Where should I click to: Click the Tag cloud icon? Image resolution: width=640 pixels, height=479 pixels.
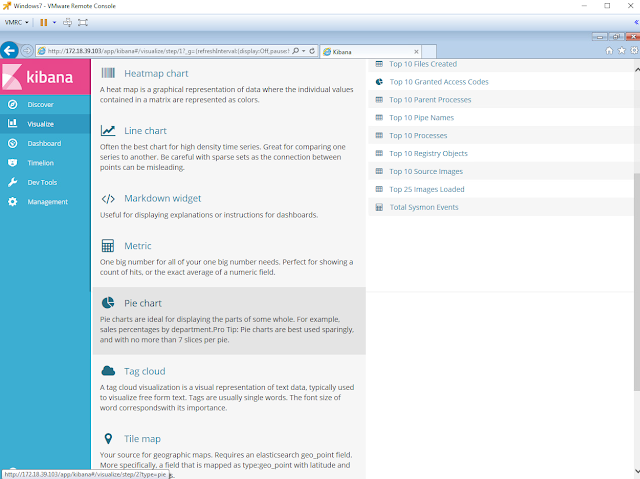click(x=108, y=370)
